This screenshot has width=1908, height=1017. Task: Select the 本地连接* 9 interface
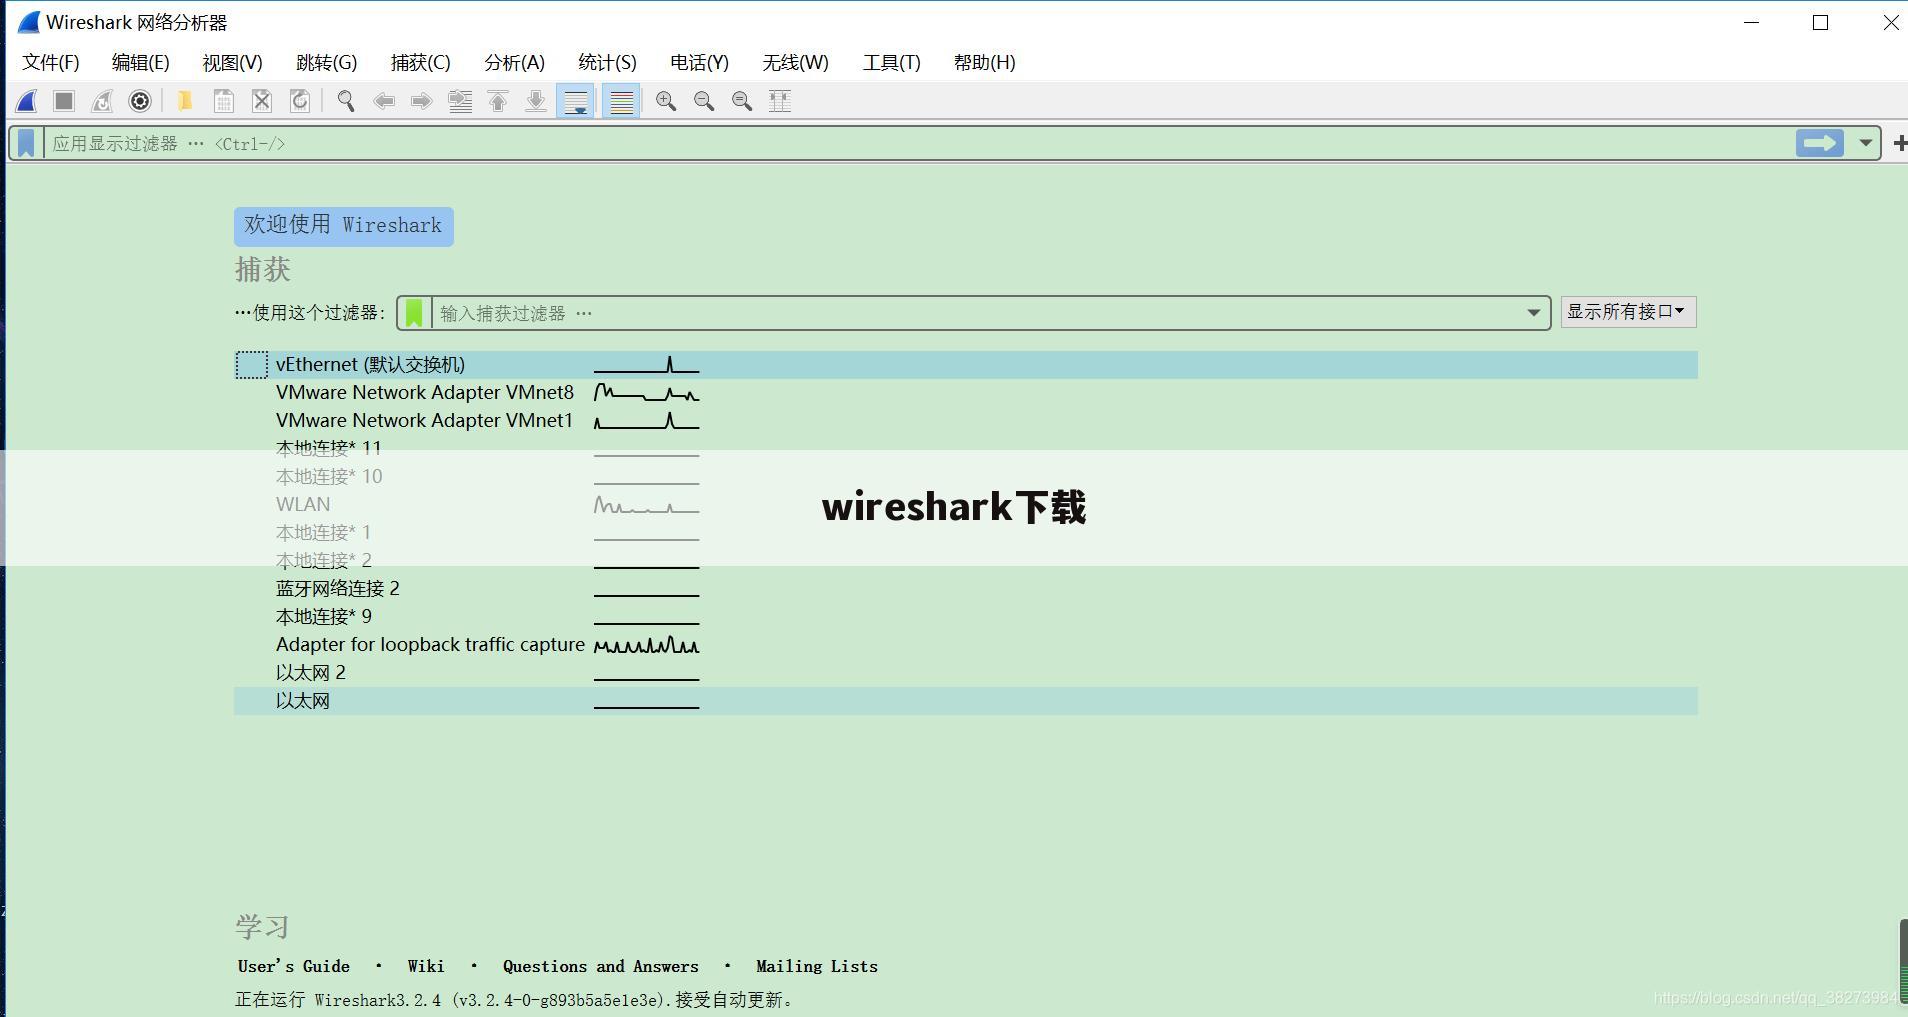click(x=966, y=617)
